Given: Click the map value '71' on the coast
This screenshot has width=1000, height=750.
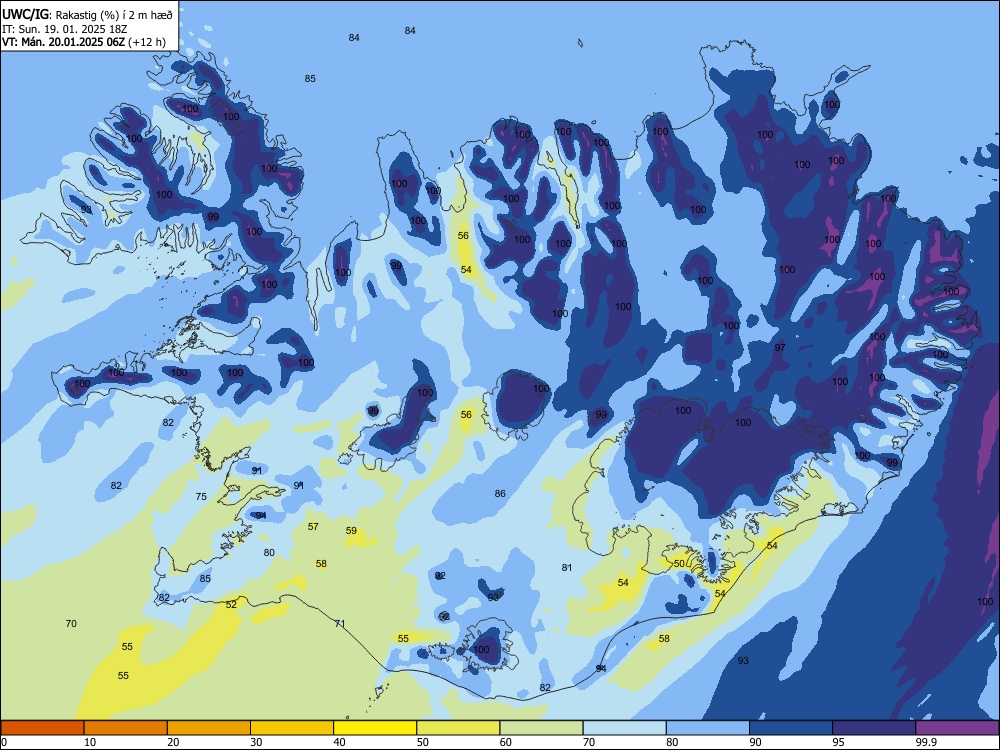Looking at the screenshot, I should pos(340,624).
